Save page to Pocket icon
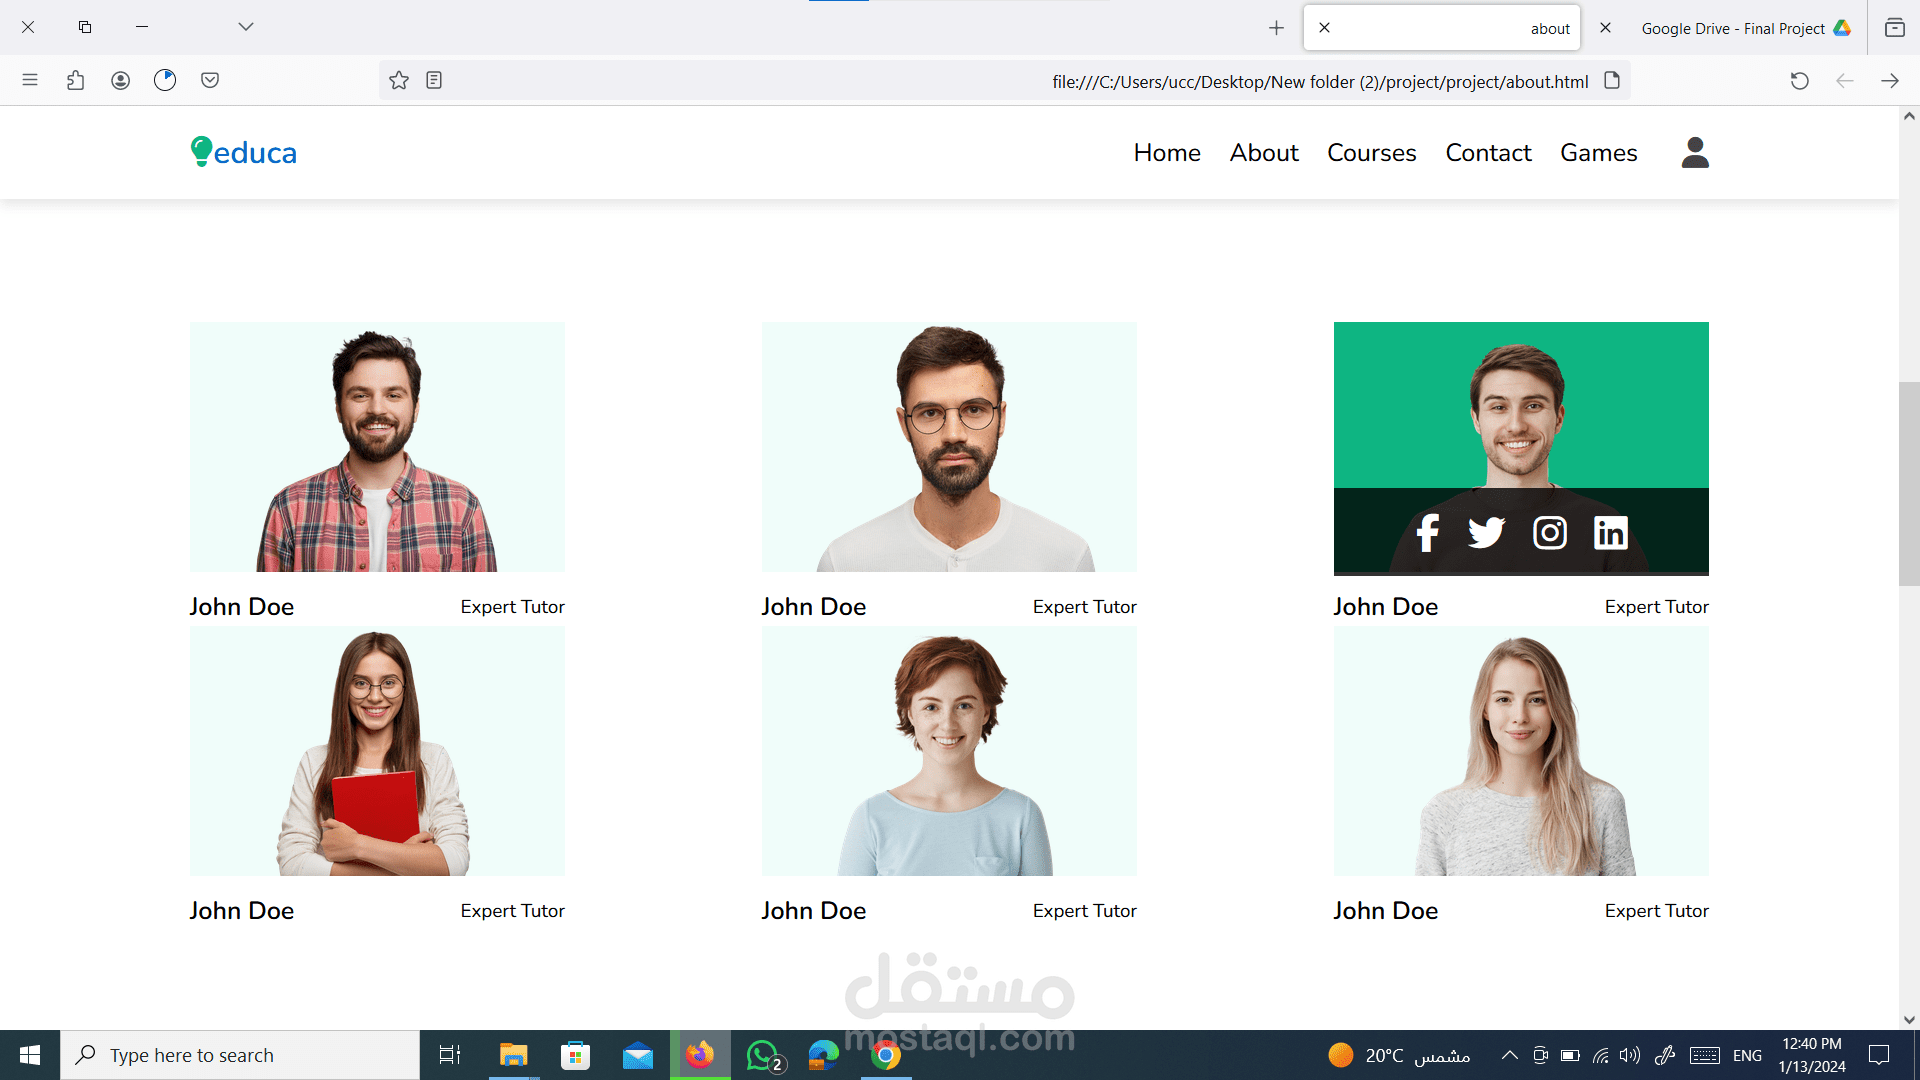The image size is (1920, 1080). point(210,81)
